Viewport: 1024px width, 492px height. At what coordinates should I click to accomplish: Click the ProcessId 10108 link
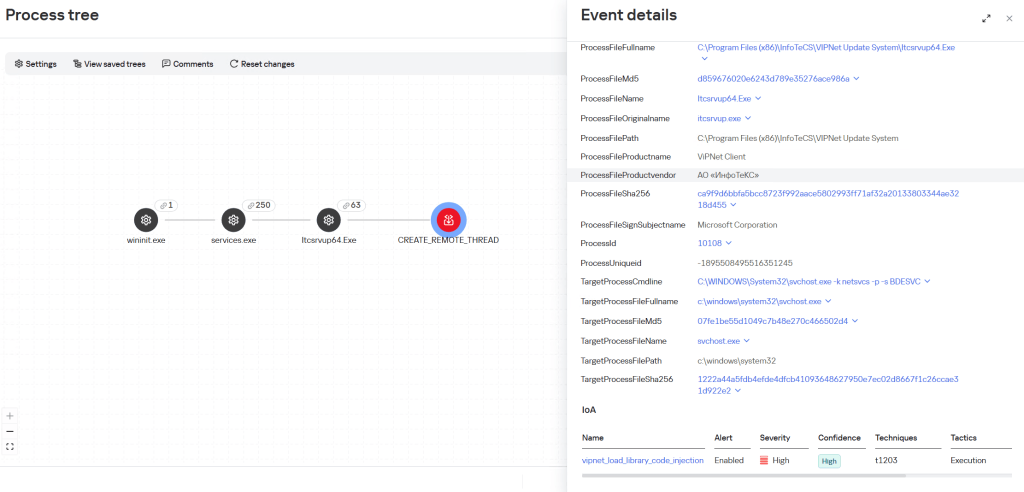709,242
